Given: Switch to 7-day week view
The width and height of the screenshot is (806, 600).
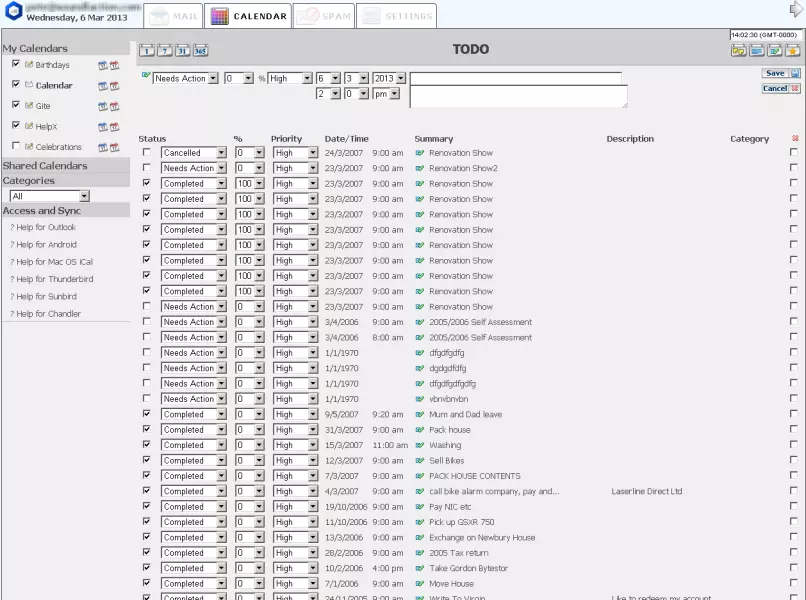Looking at the screenshot, I should (164, 50).
